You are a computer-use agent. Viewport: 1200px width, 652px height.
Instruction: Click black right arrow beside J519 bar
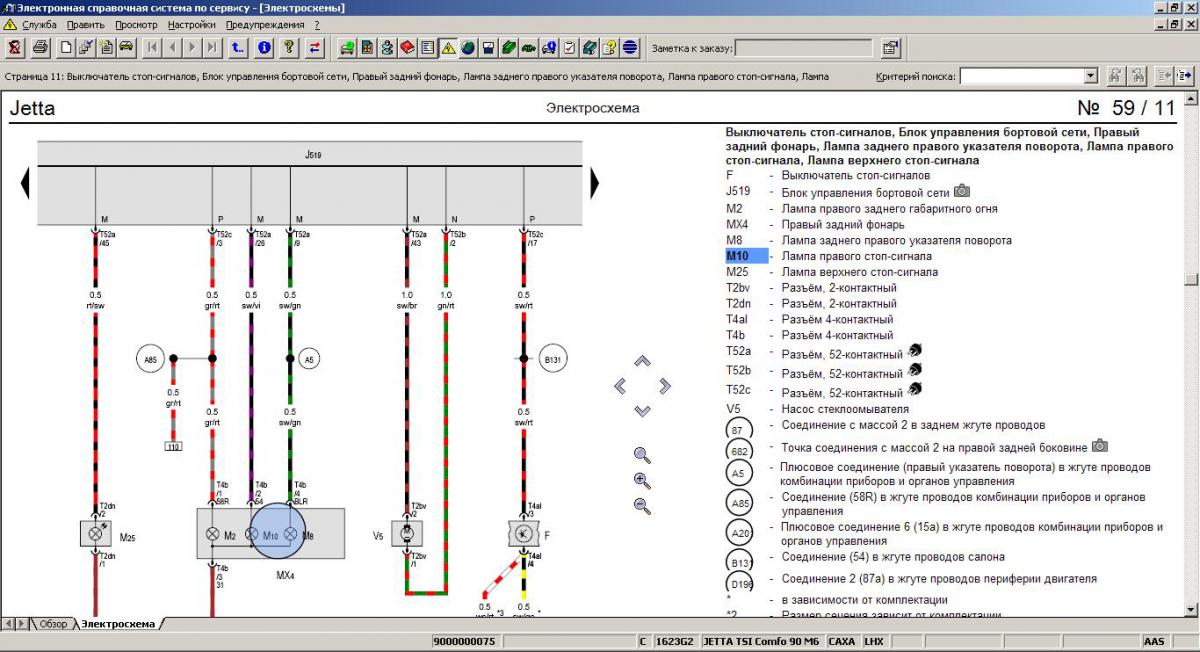coord(594,183)
